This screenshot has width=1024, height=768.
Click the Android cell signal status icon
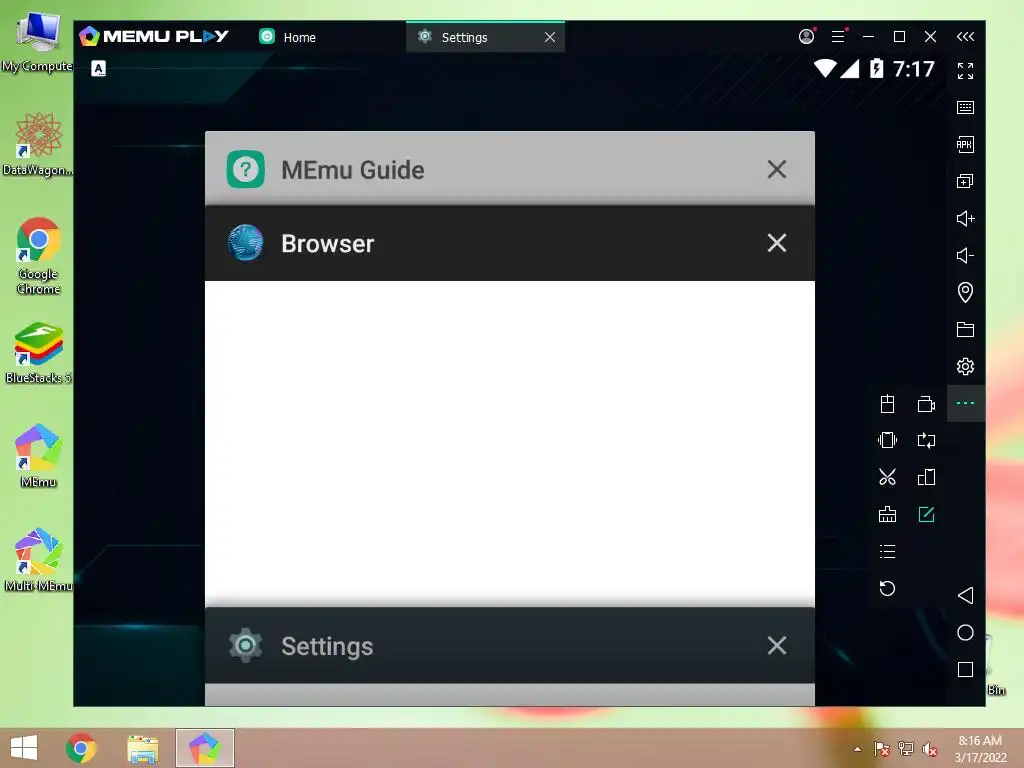tap(850, 69)
